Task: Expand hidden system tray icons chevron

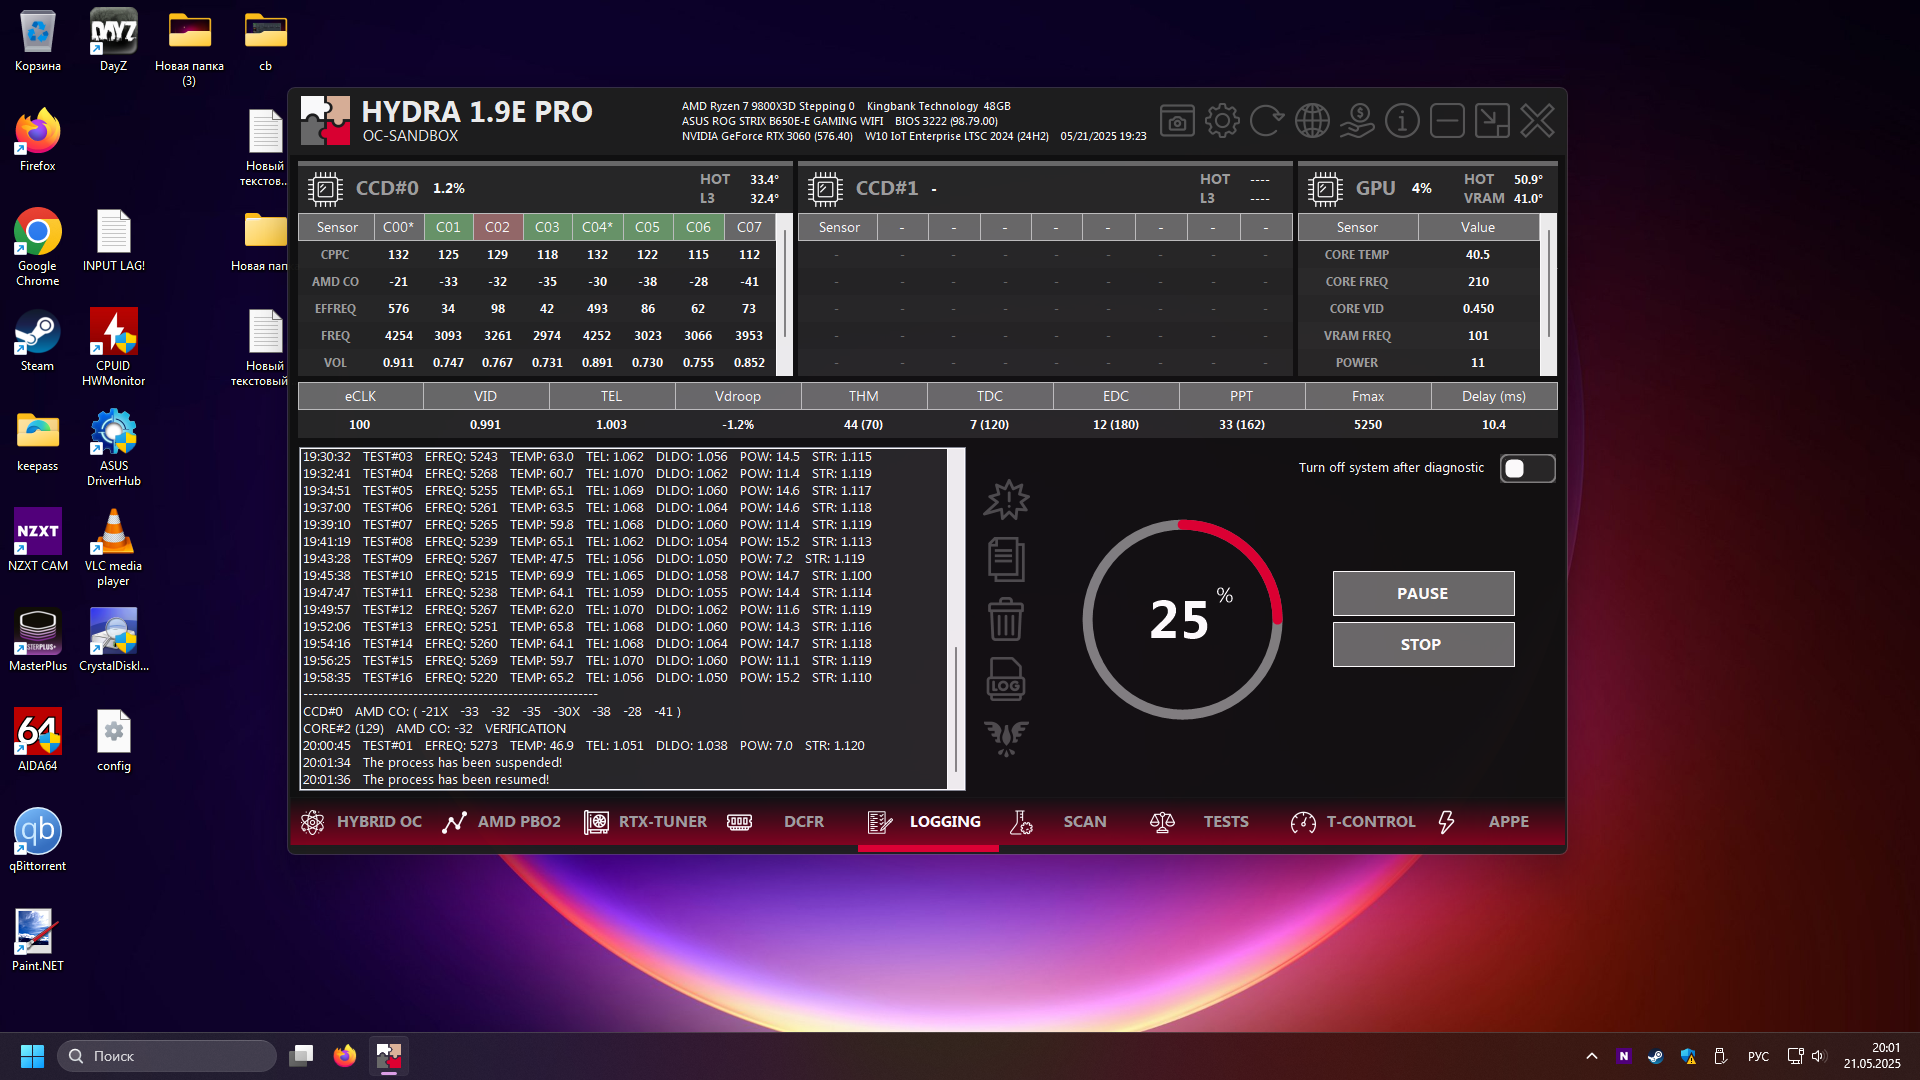Action: 1592,1056
